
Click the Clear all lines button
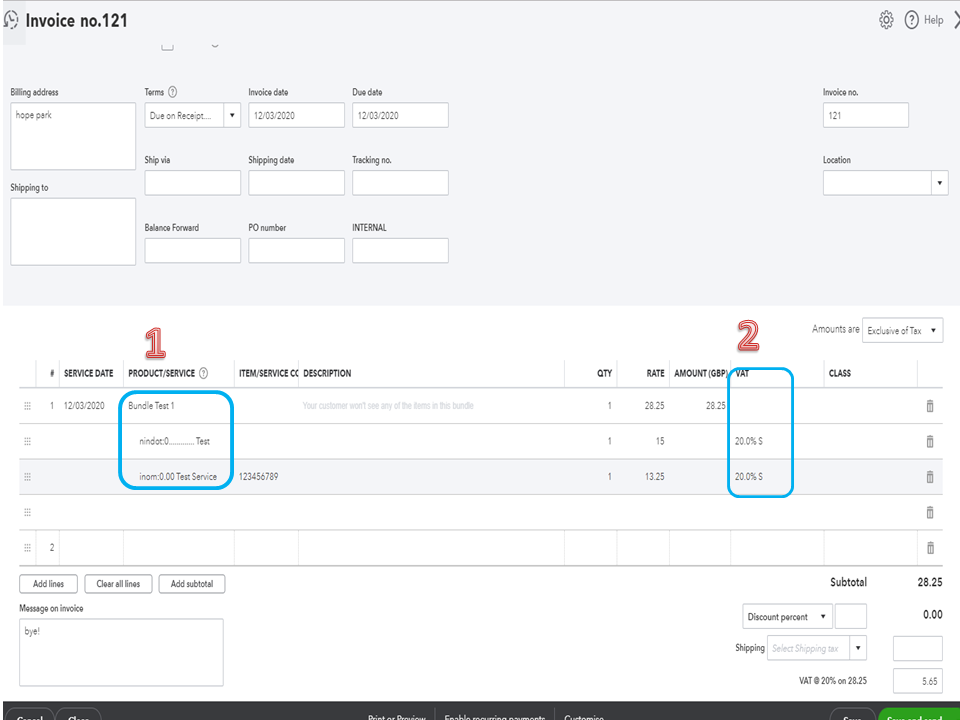[x=118, y=584]
